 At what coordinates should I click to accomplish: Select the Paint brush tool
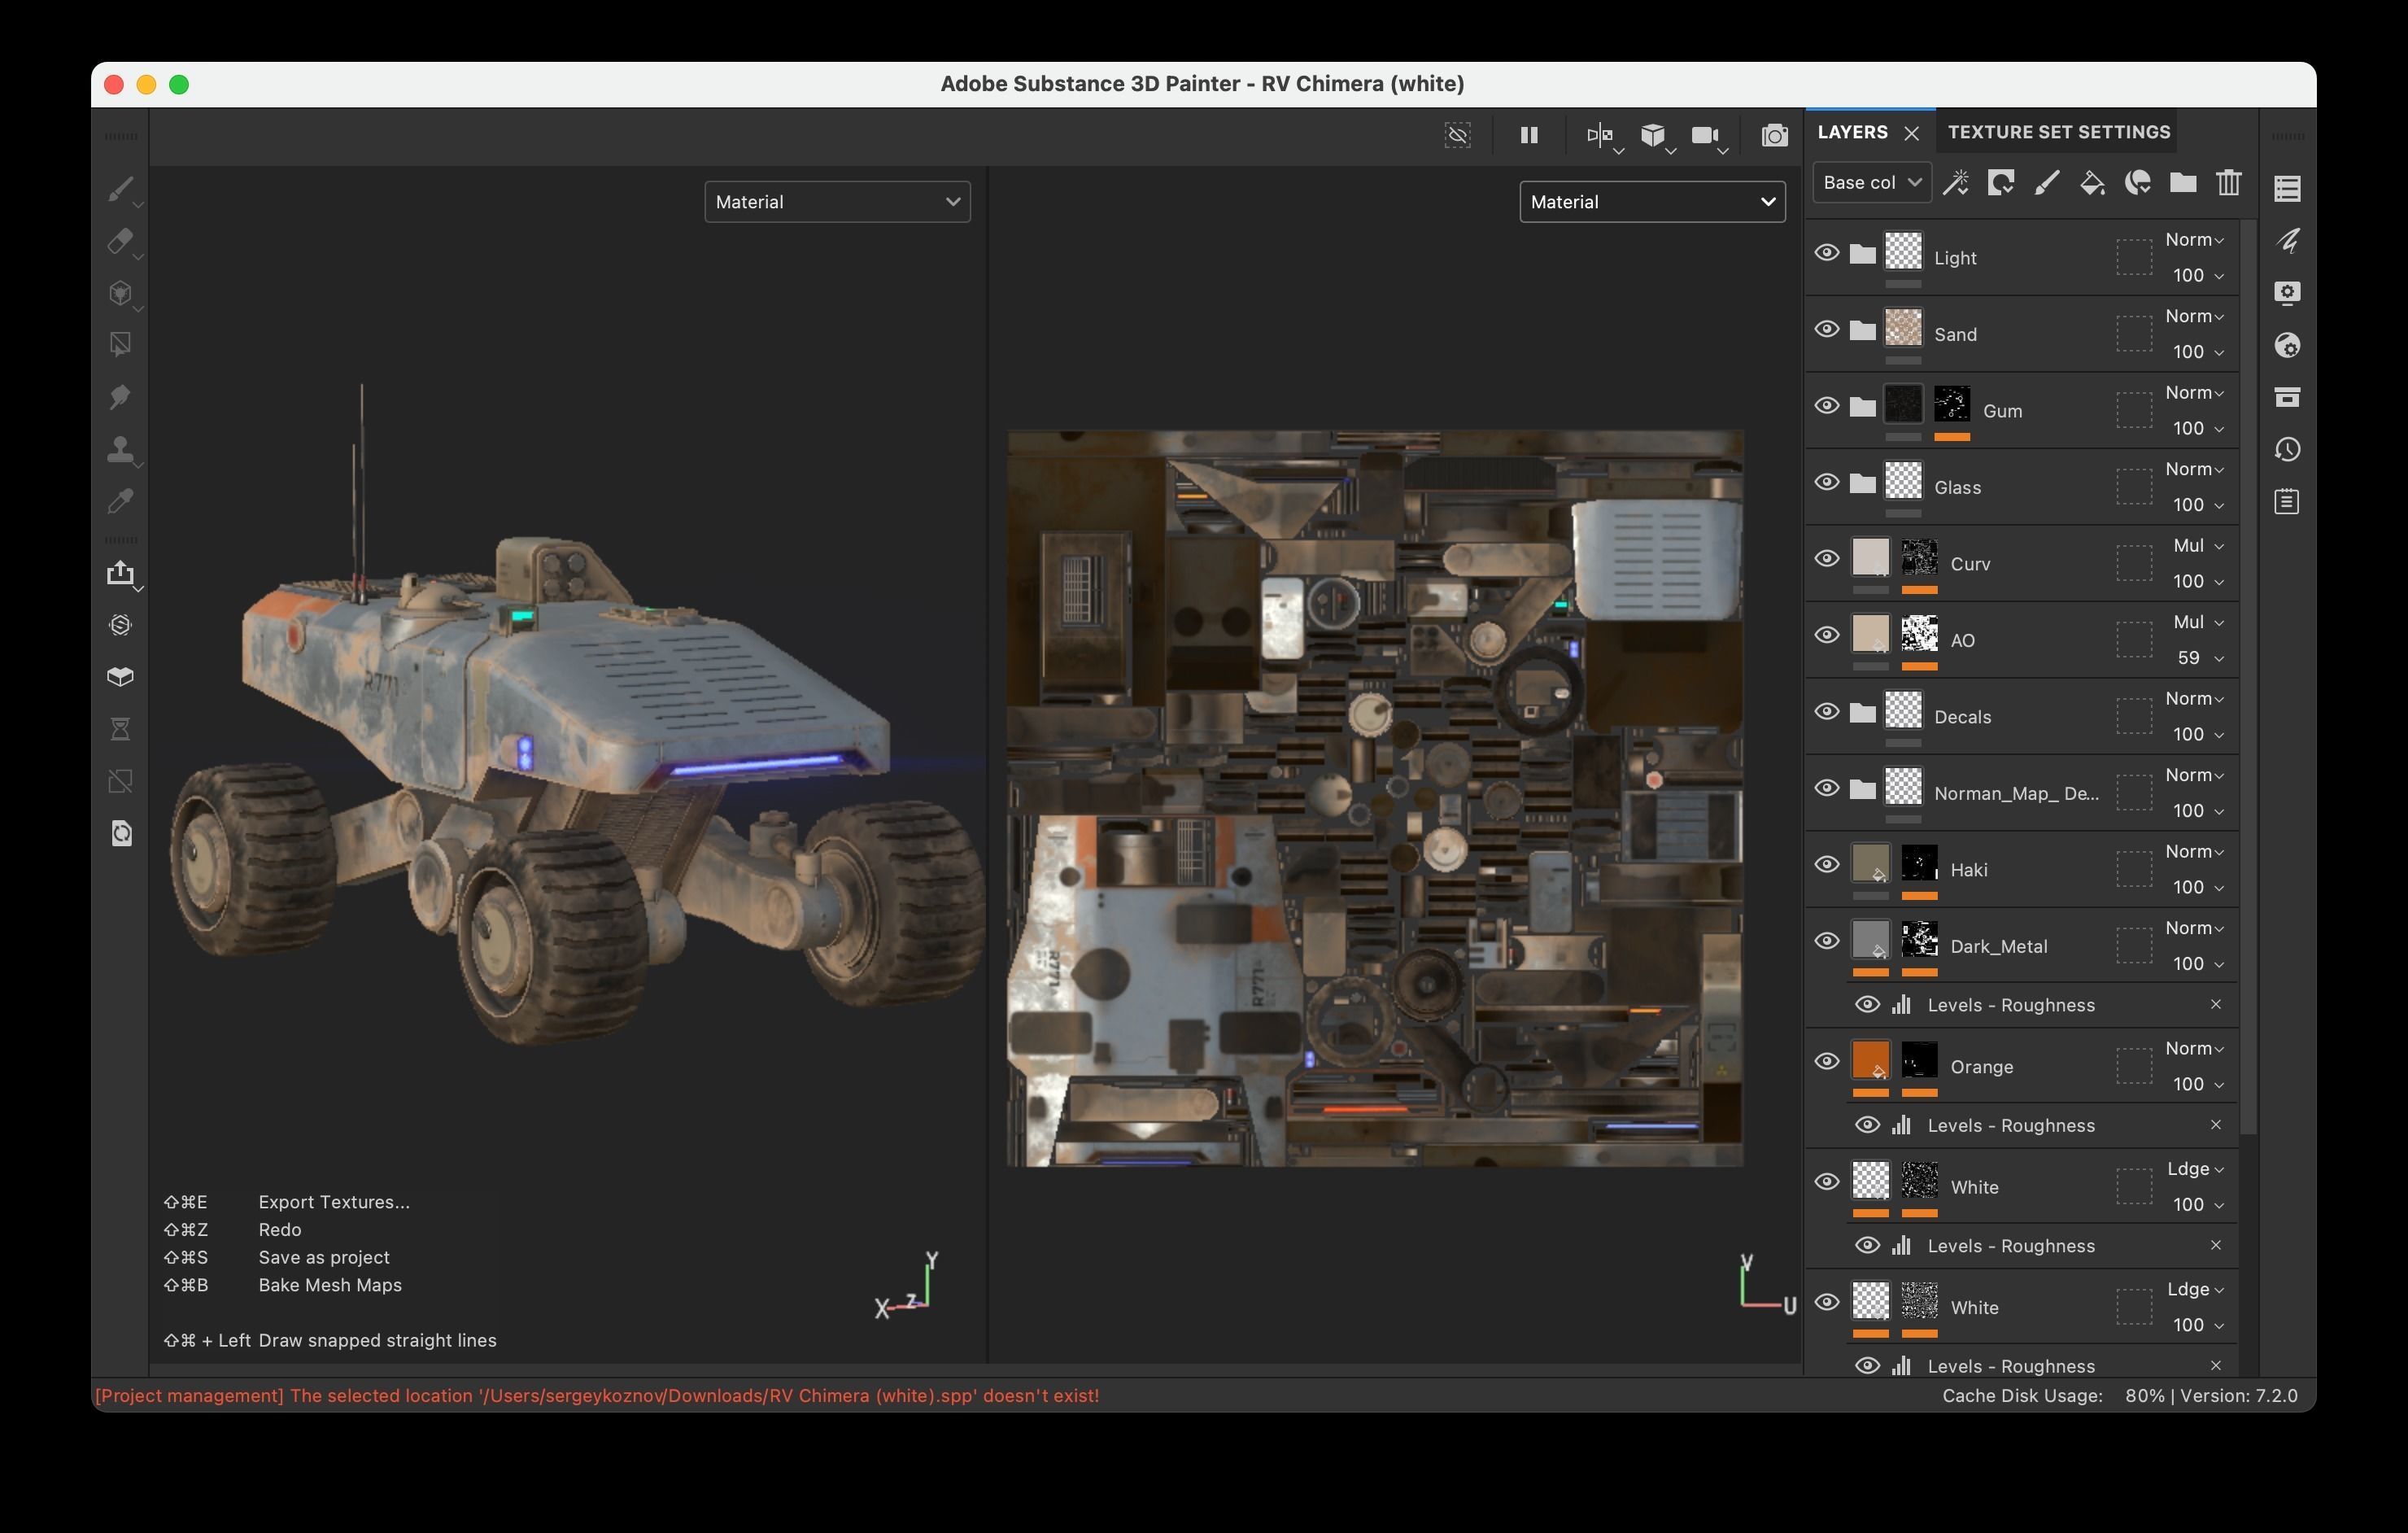(120, 188)
